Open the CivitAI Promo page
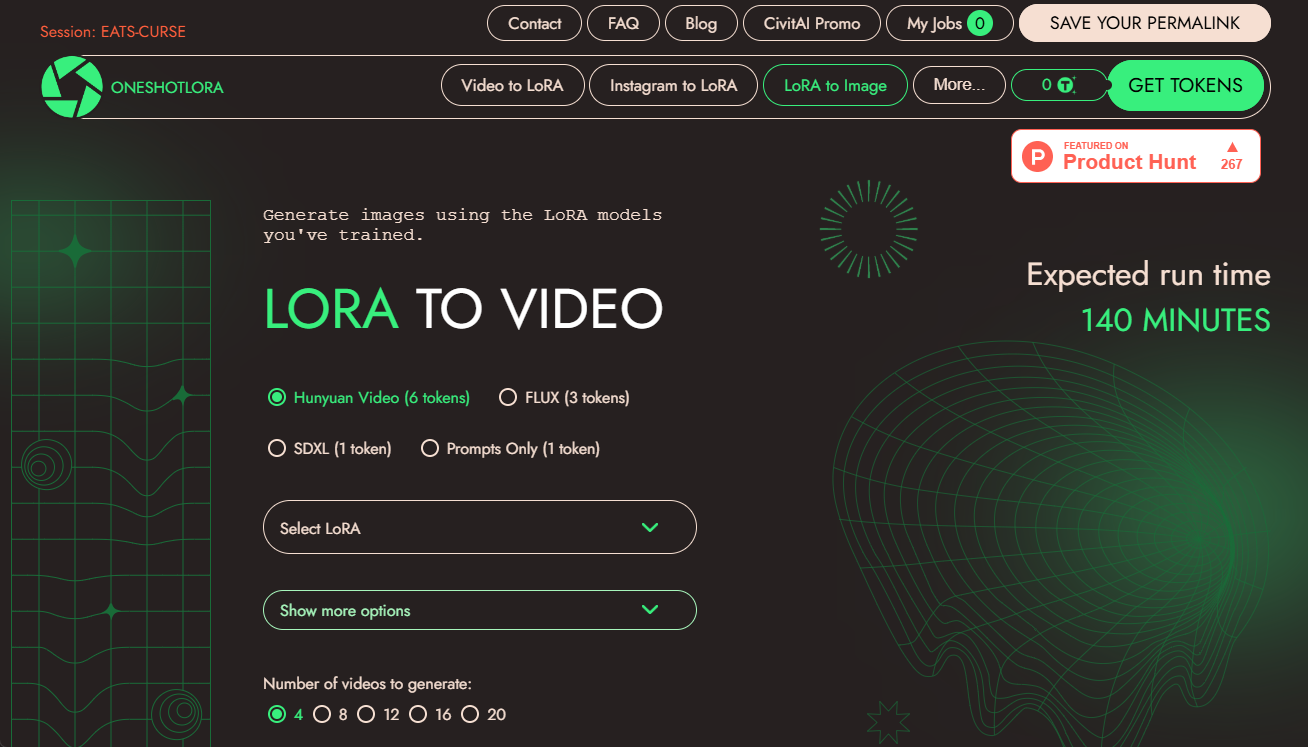Image resolution: width=1308 pixels, height=747 pixels. pos(812,23)
